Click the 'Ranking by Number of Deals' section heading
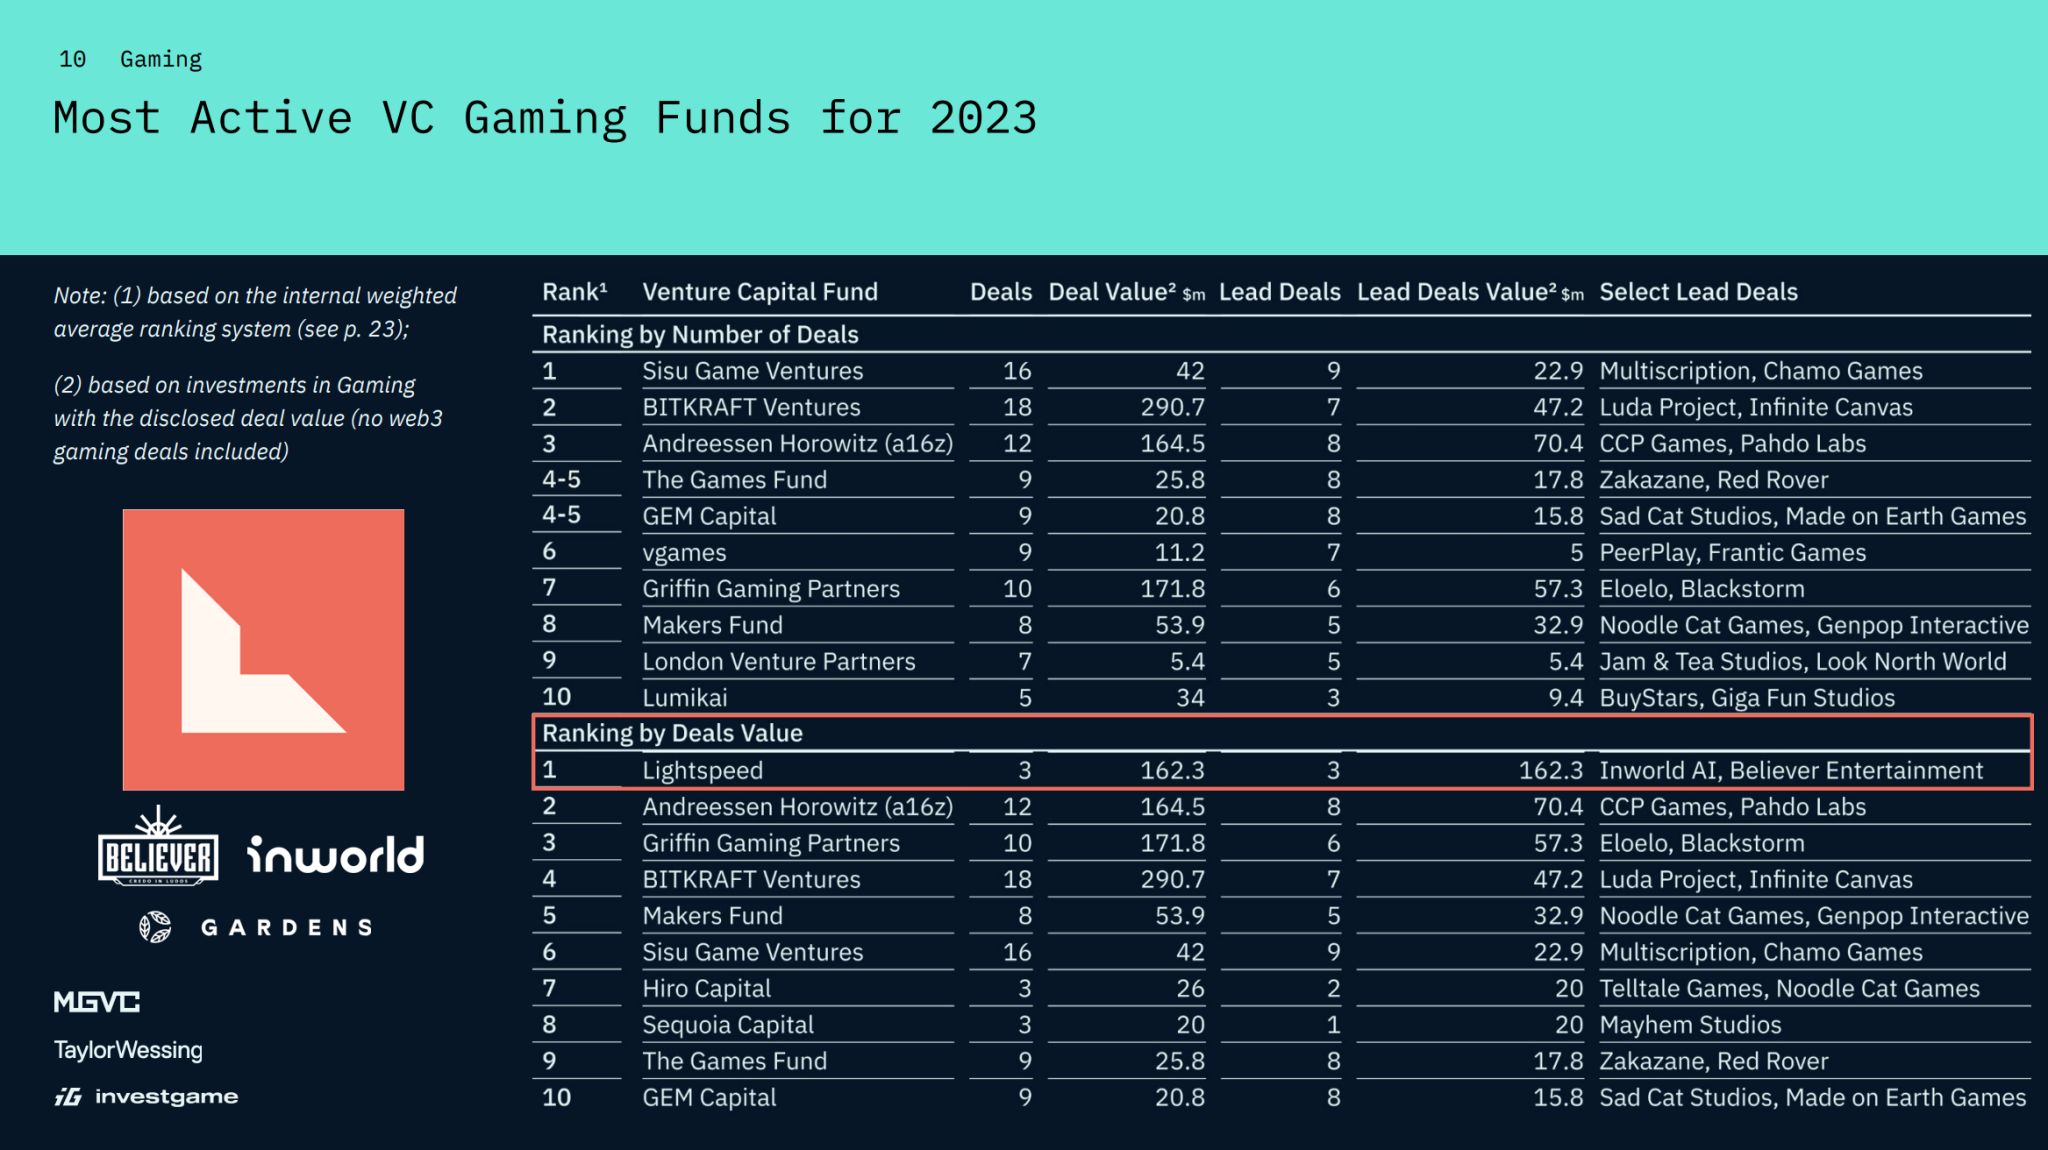The width and height of the screenshot is (2048, 1150). click(x=700, y=335)
